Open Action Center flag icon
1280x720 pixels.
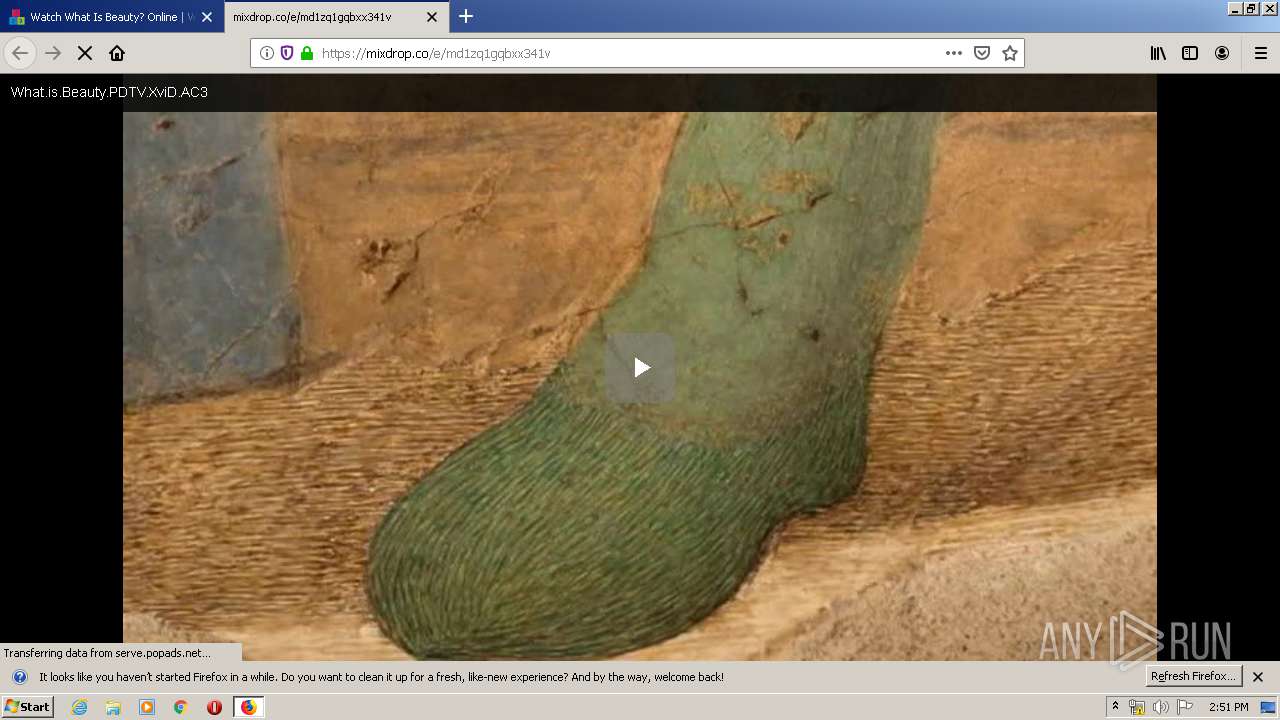(1185, 707)
